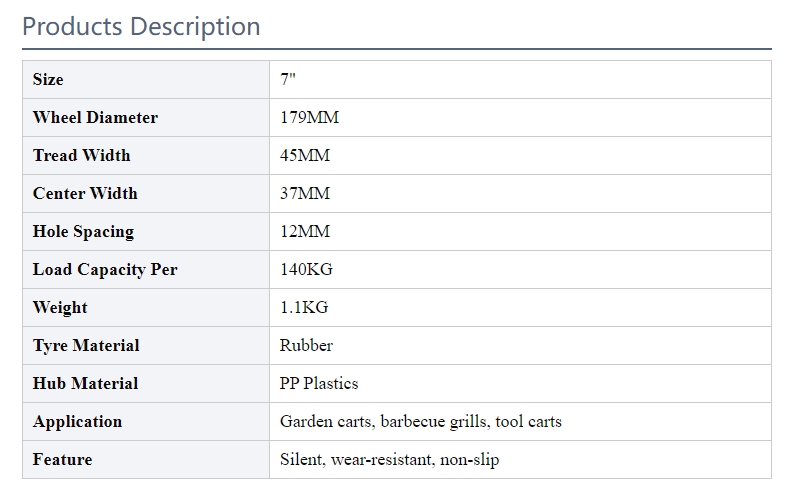
Task: Click the Rubber tyre material value
Action: coord(306,346)
